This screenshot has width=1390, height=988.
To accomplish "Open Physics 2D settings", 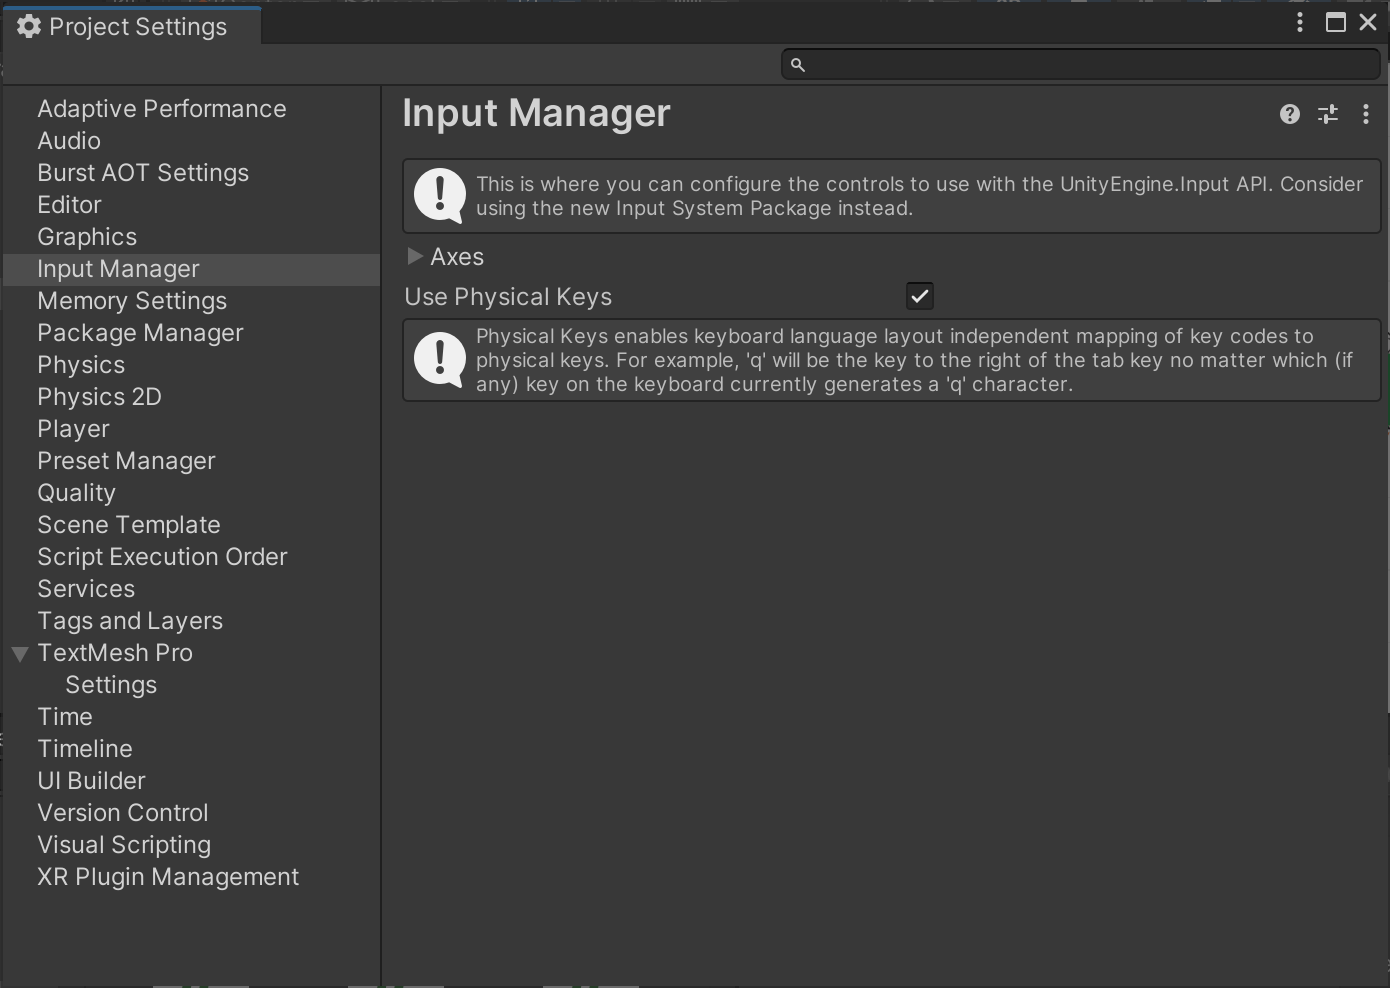I will click(99, 397).
